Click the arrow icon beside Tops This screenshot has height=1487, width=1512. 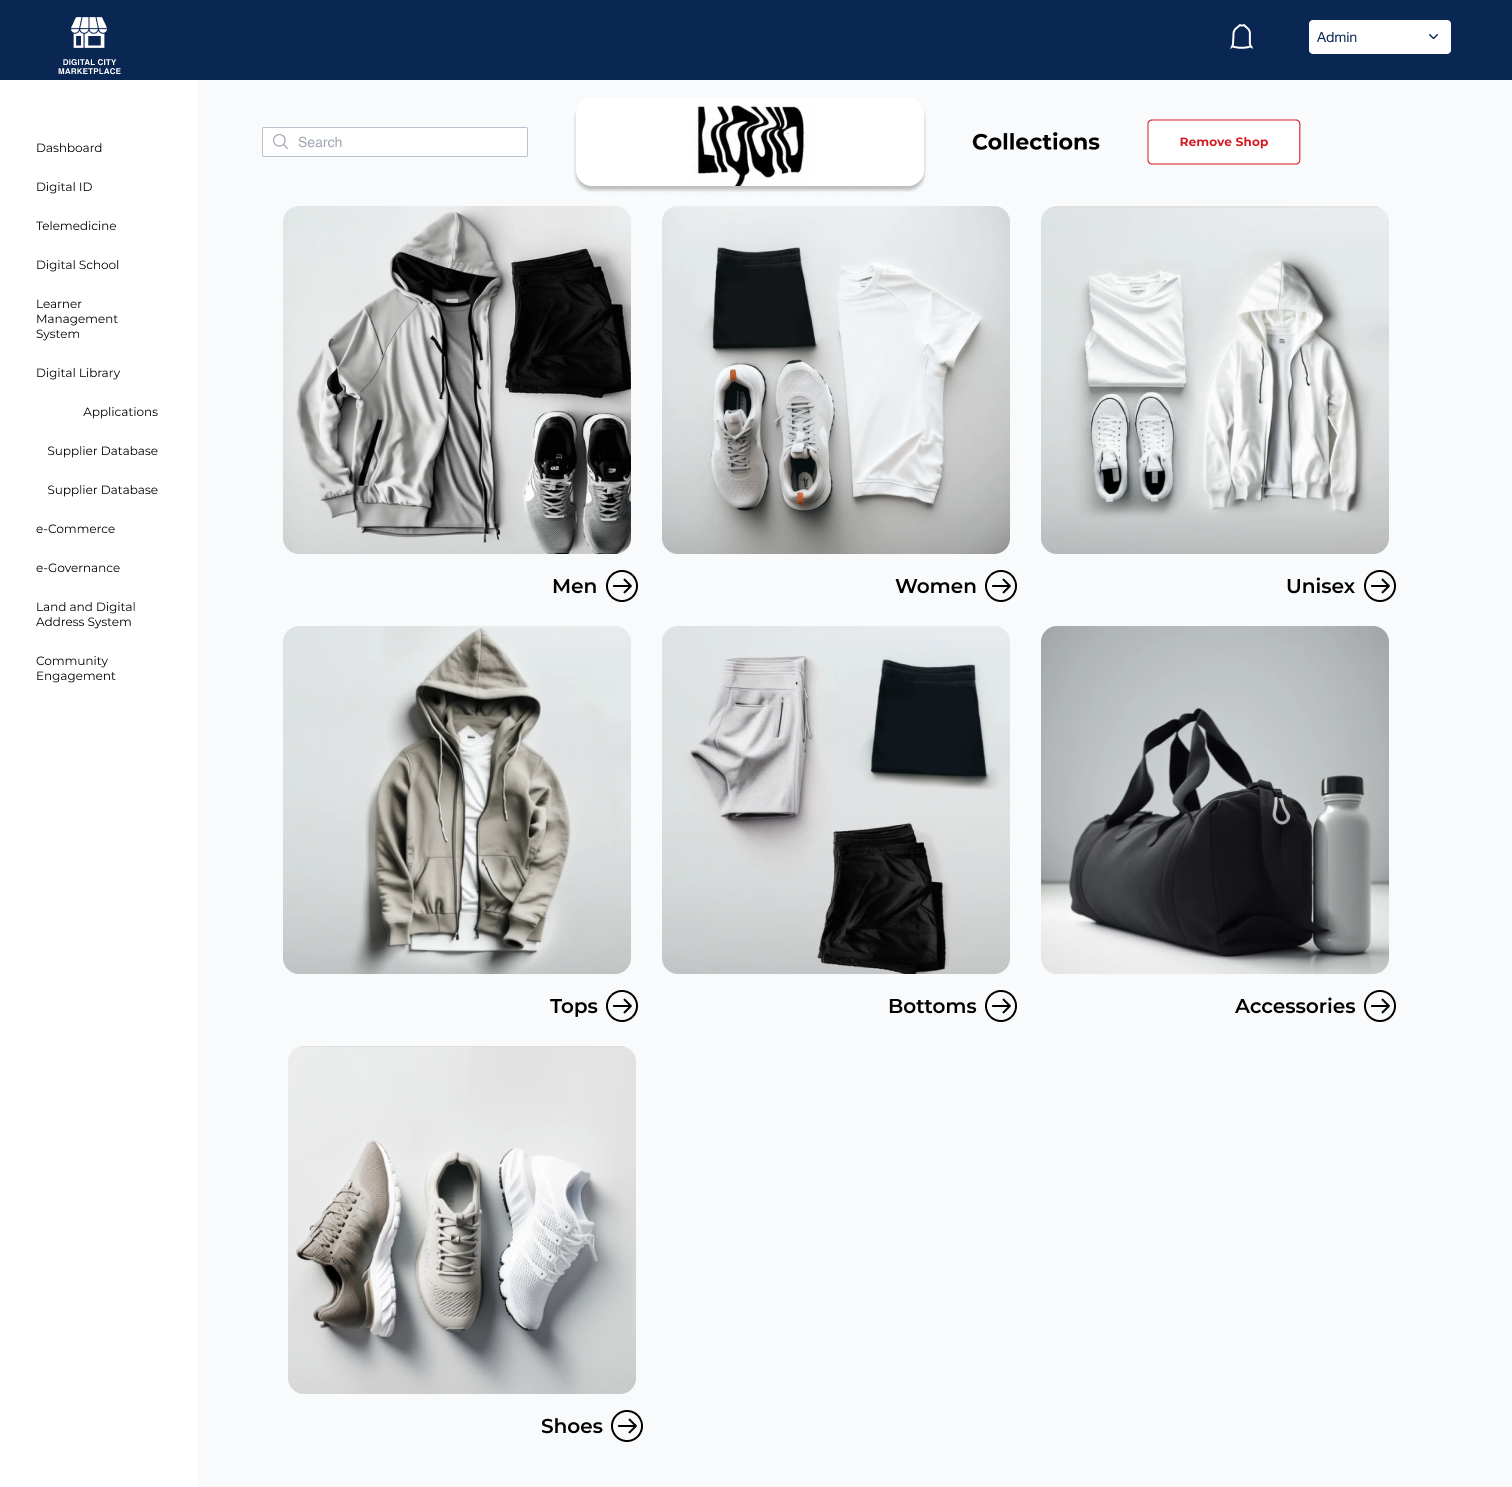[x=622, y=1006]
